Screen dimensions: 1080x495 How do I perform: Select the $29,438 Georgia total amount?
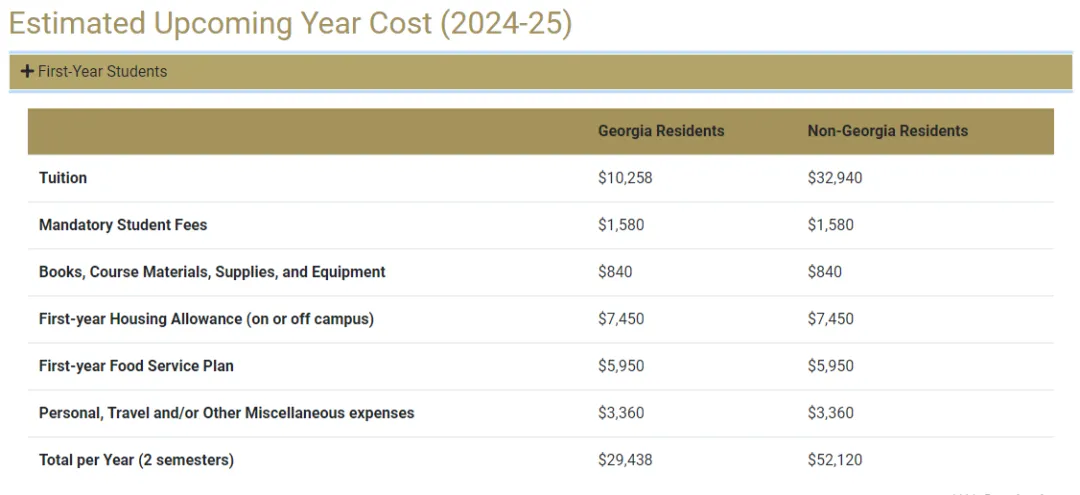[x=625, y=460]
